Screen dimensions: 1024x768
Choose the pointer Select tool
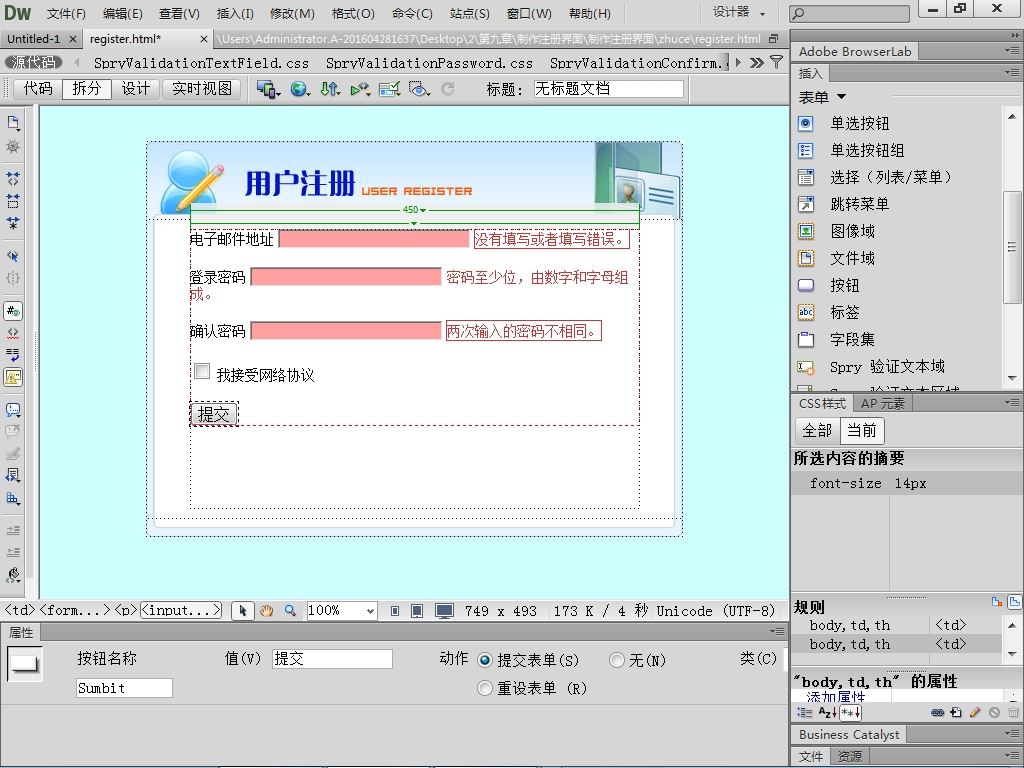[243, 611]
